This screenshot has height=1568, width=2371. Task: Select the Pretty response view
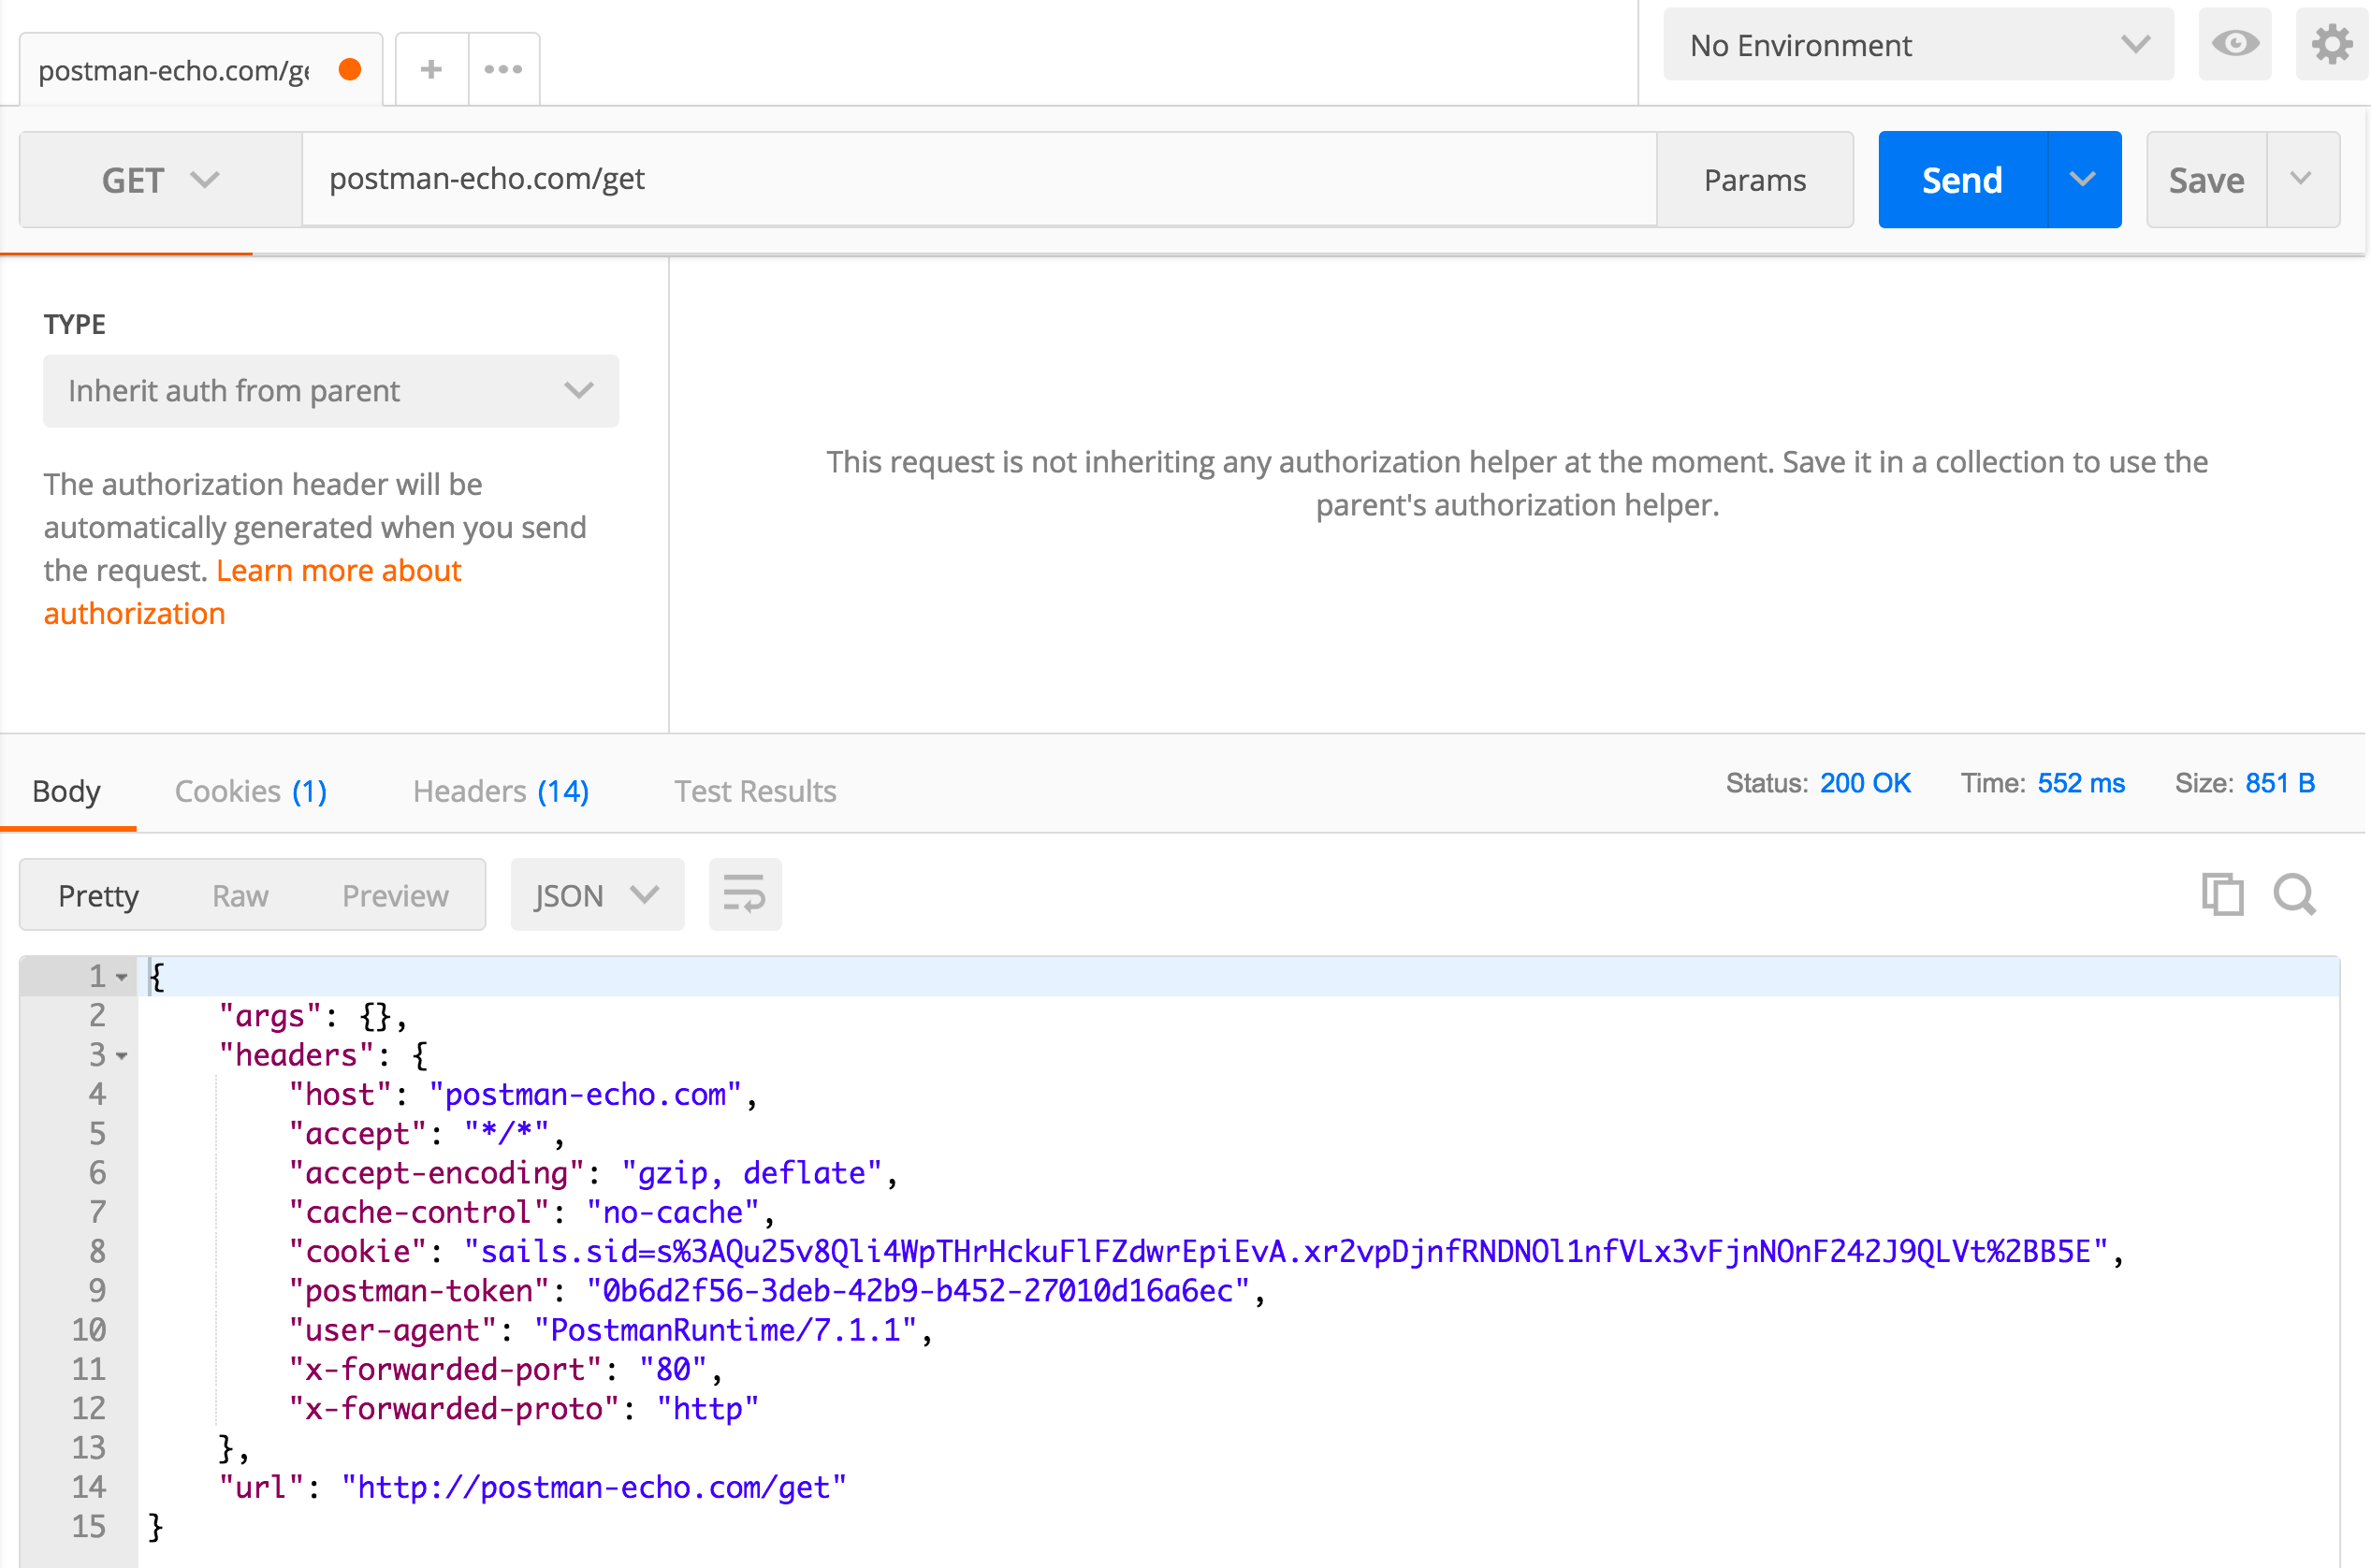tap(99, 895)
